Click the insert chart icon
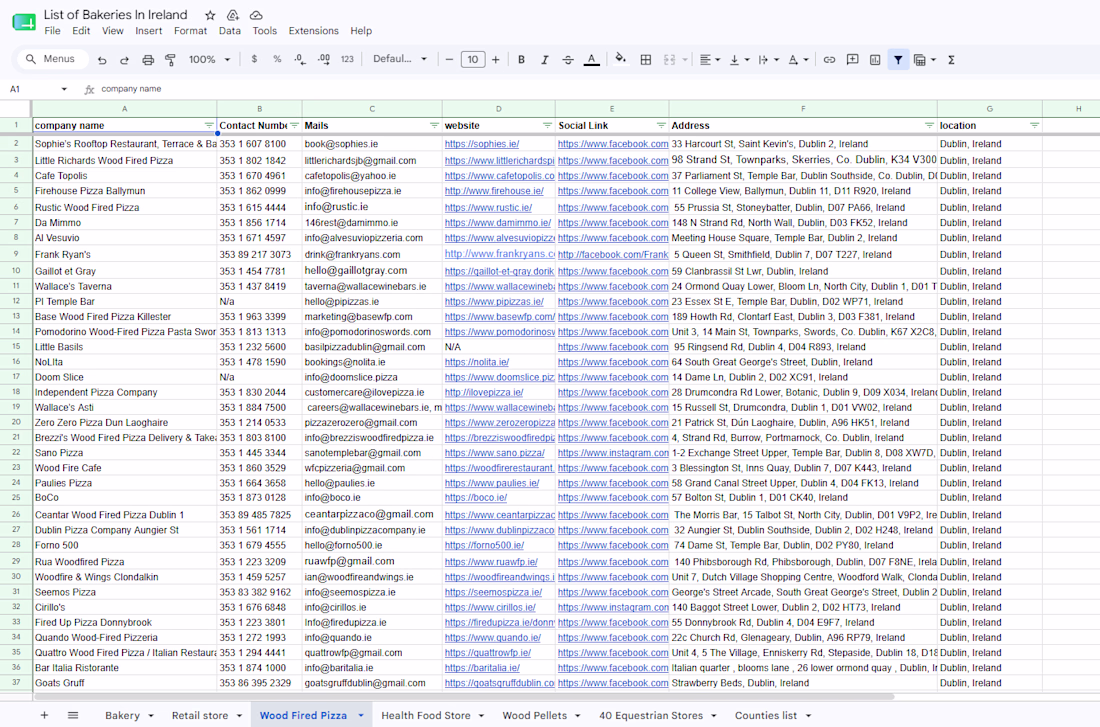The height and width of the screenshot is (727, 1100). point(875,60)
